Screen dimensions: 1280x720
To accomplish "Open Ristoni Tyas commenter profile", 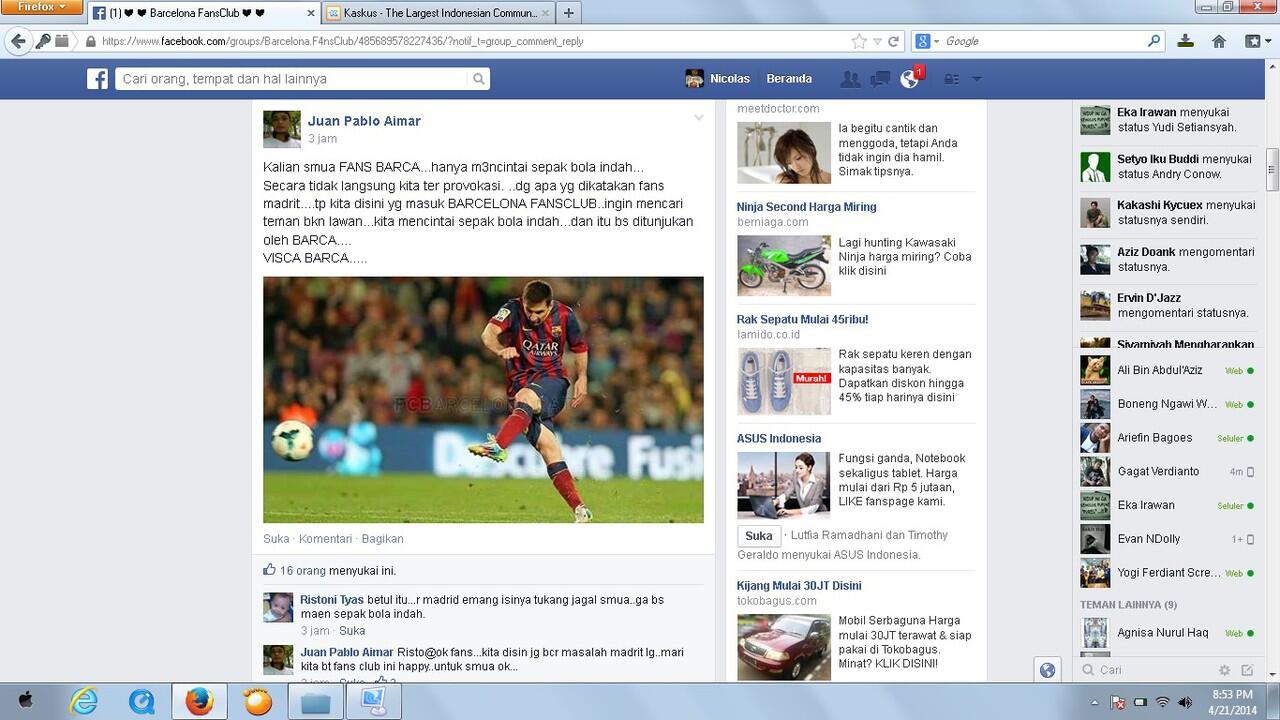I will (332, 600).
